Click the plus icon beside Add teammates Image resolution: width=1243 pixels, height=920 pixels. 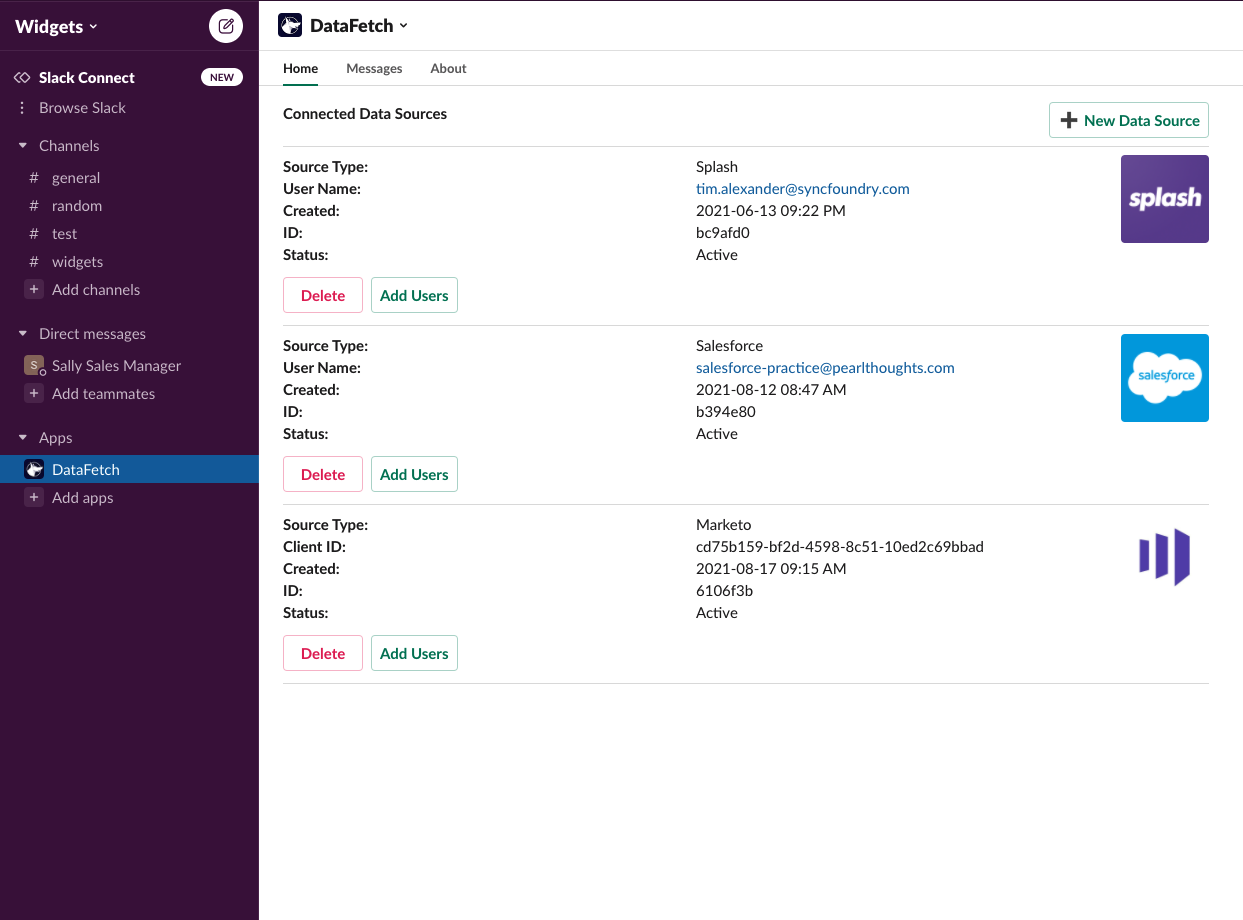(34, 394)
